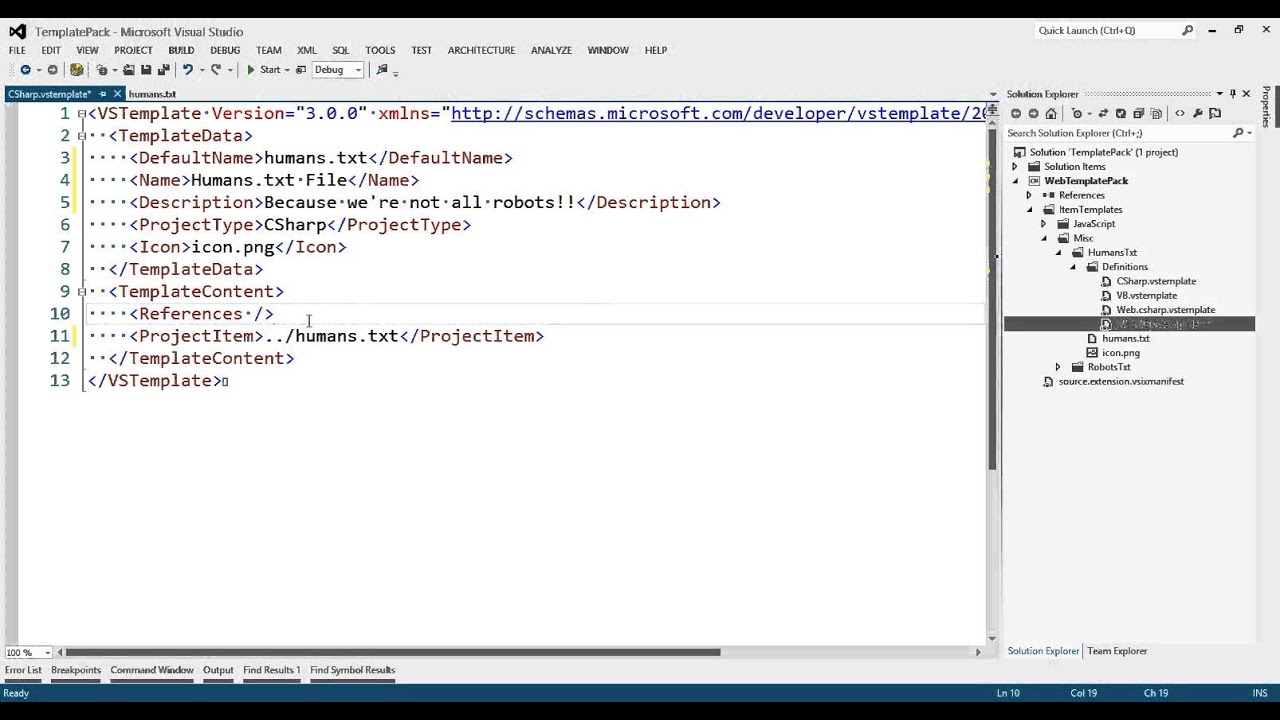The width and height of the screenshot is (1280, 720).
Task: Open the TOOLS menu
Action: 380,50
